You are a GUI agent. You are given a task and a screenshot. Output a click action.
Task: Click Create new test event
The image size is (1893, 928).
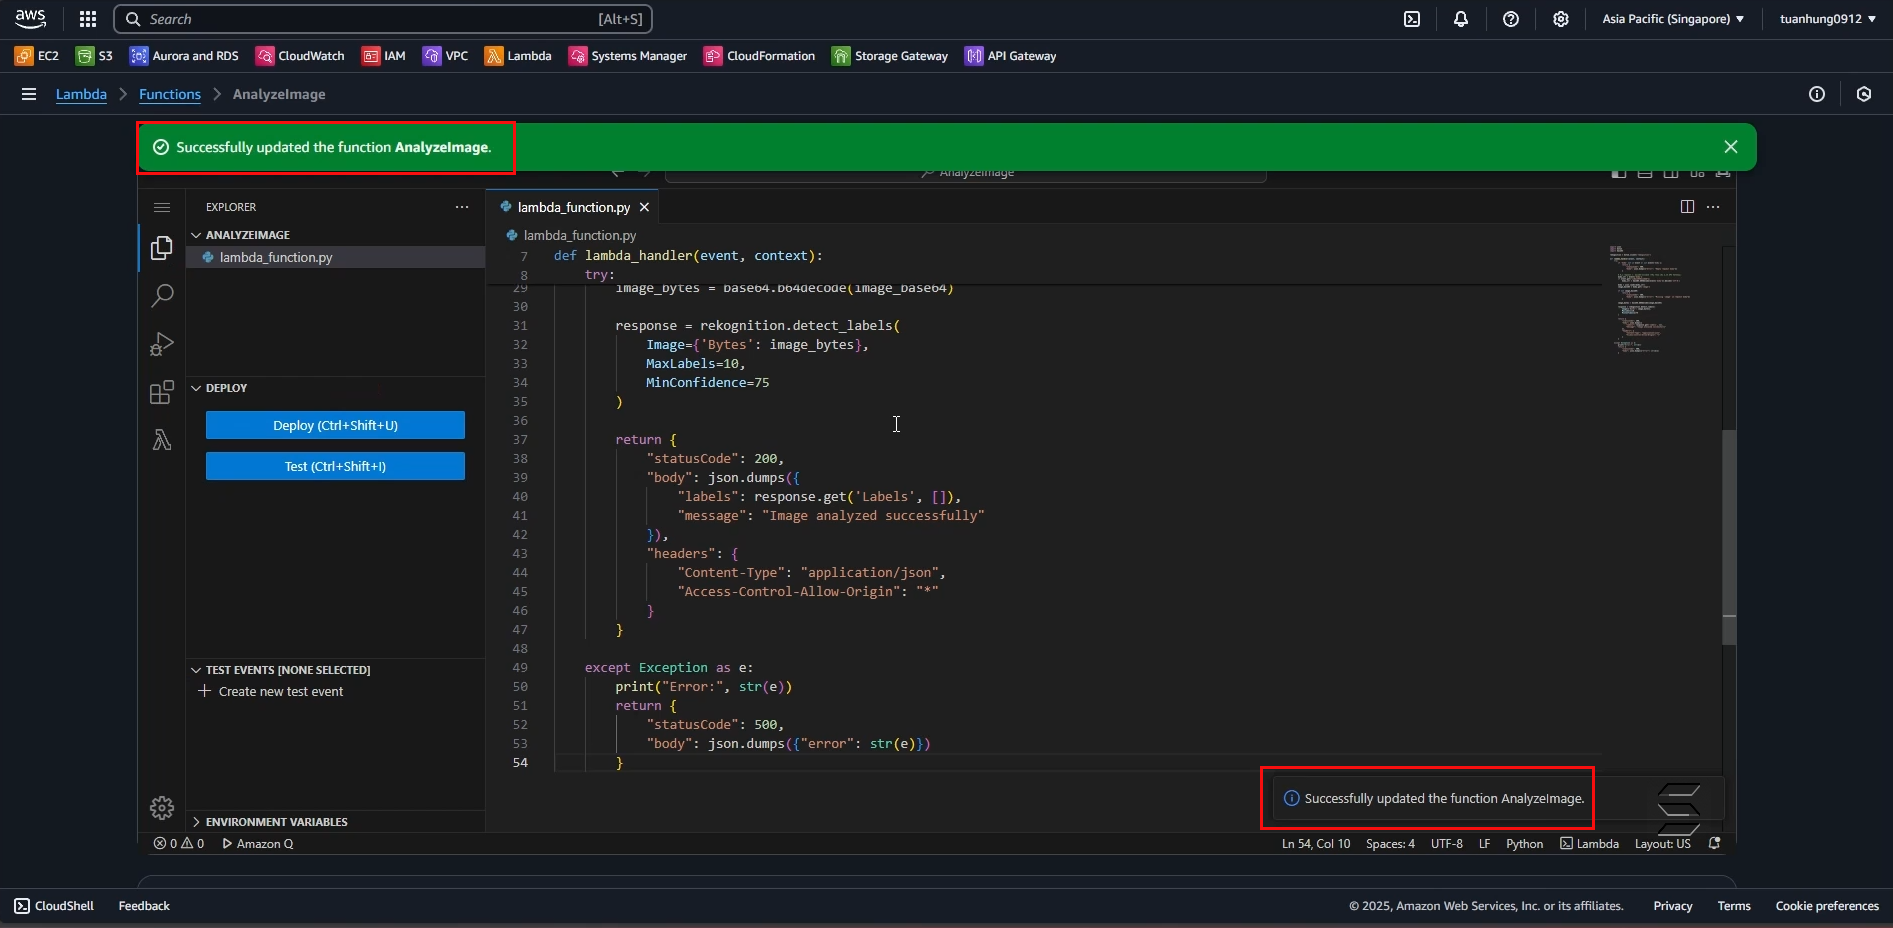pyautogui.click(x=271, y=692)
